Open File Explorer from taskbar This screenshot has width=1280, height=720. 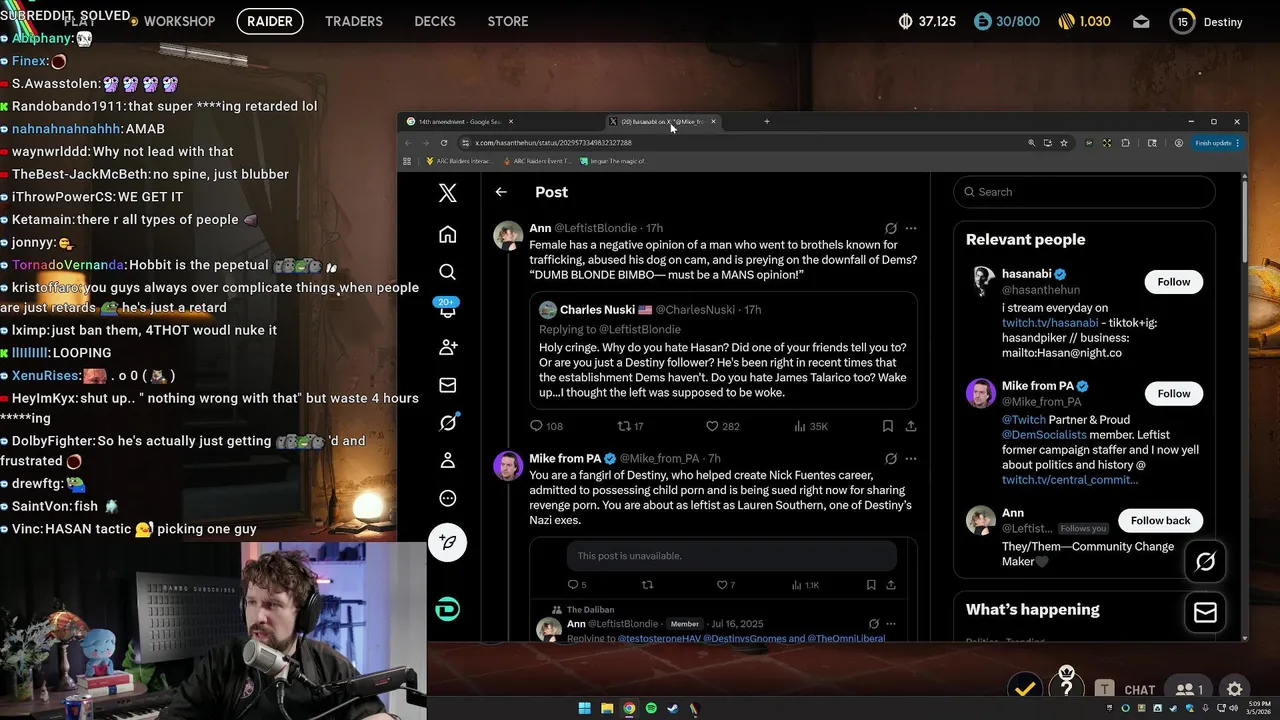(607, 708)
